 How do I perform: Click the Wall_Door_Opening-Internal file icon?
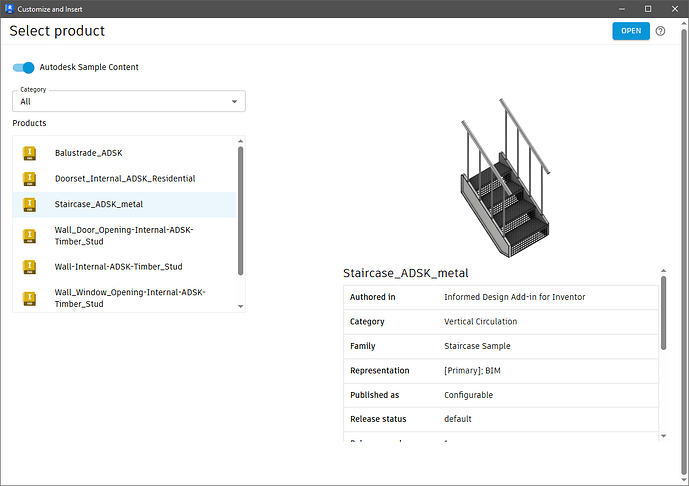coord(29,236)
